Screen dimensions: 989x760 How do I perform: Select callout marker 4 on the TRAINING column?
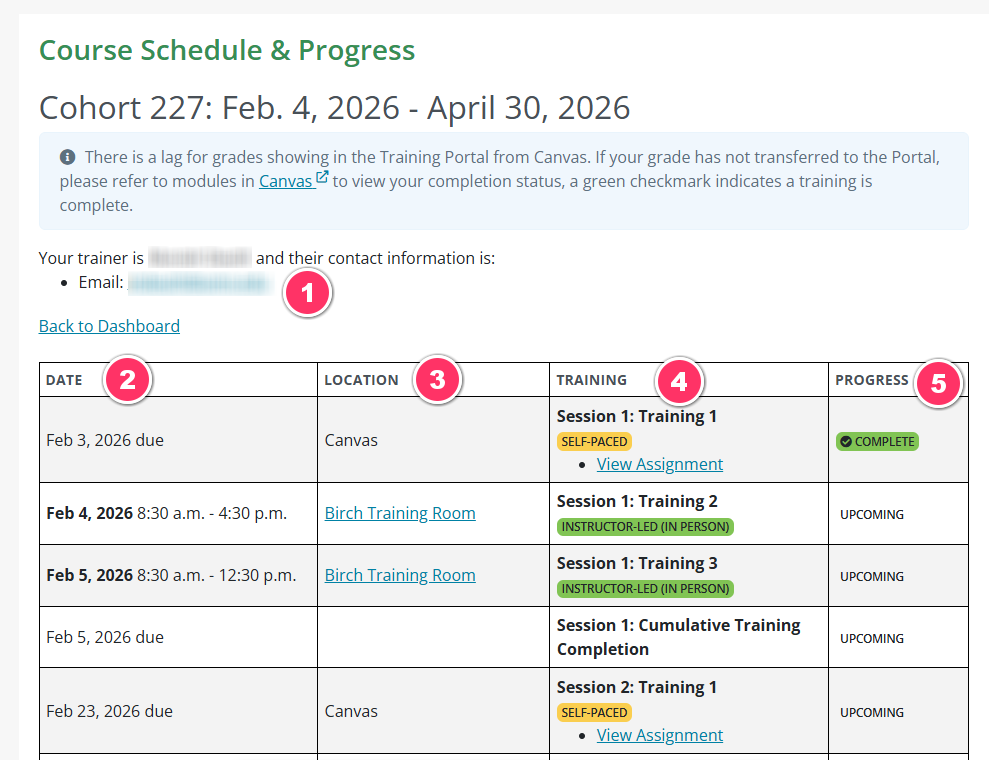pos(679,381)
